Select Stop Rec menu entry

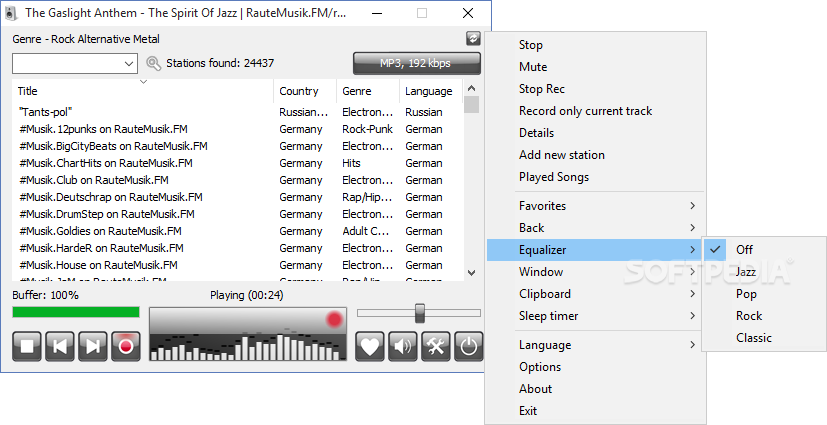pyautogui.click(x=595, y=89)
